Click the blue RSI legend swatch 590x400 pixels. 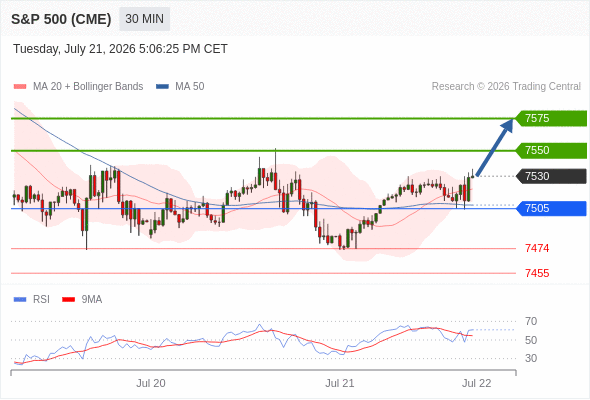click(x=20, y=300)
